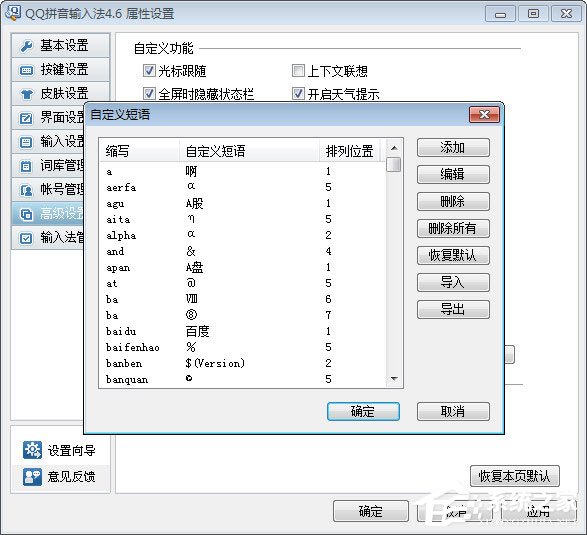
Task: Click the account icon beside 帐号管理
Action: pyautogui.click(x=26, y=190)
